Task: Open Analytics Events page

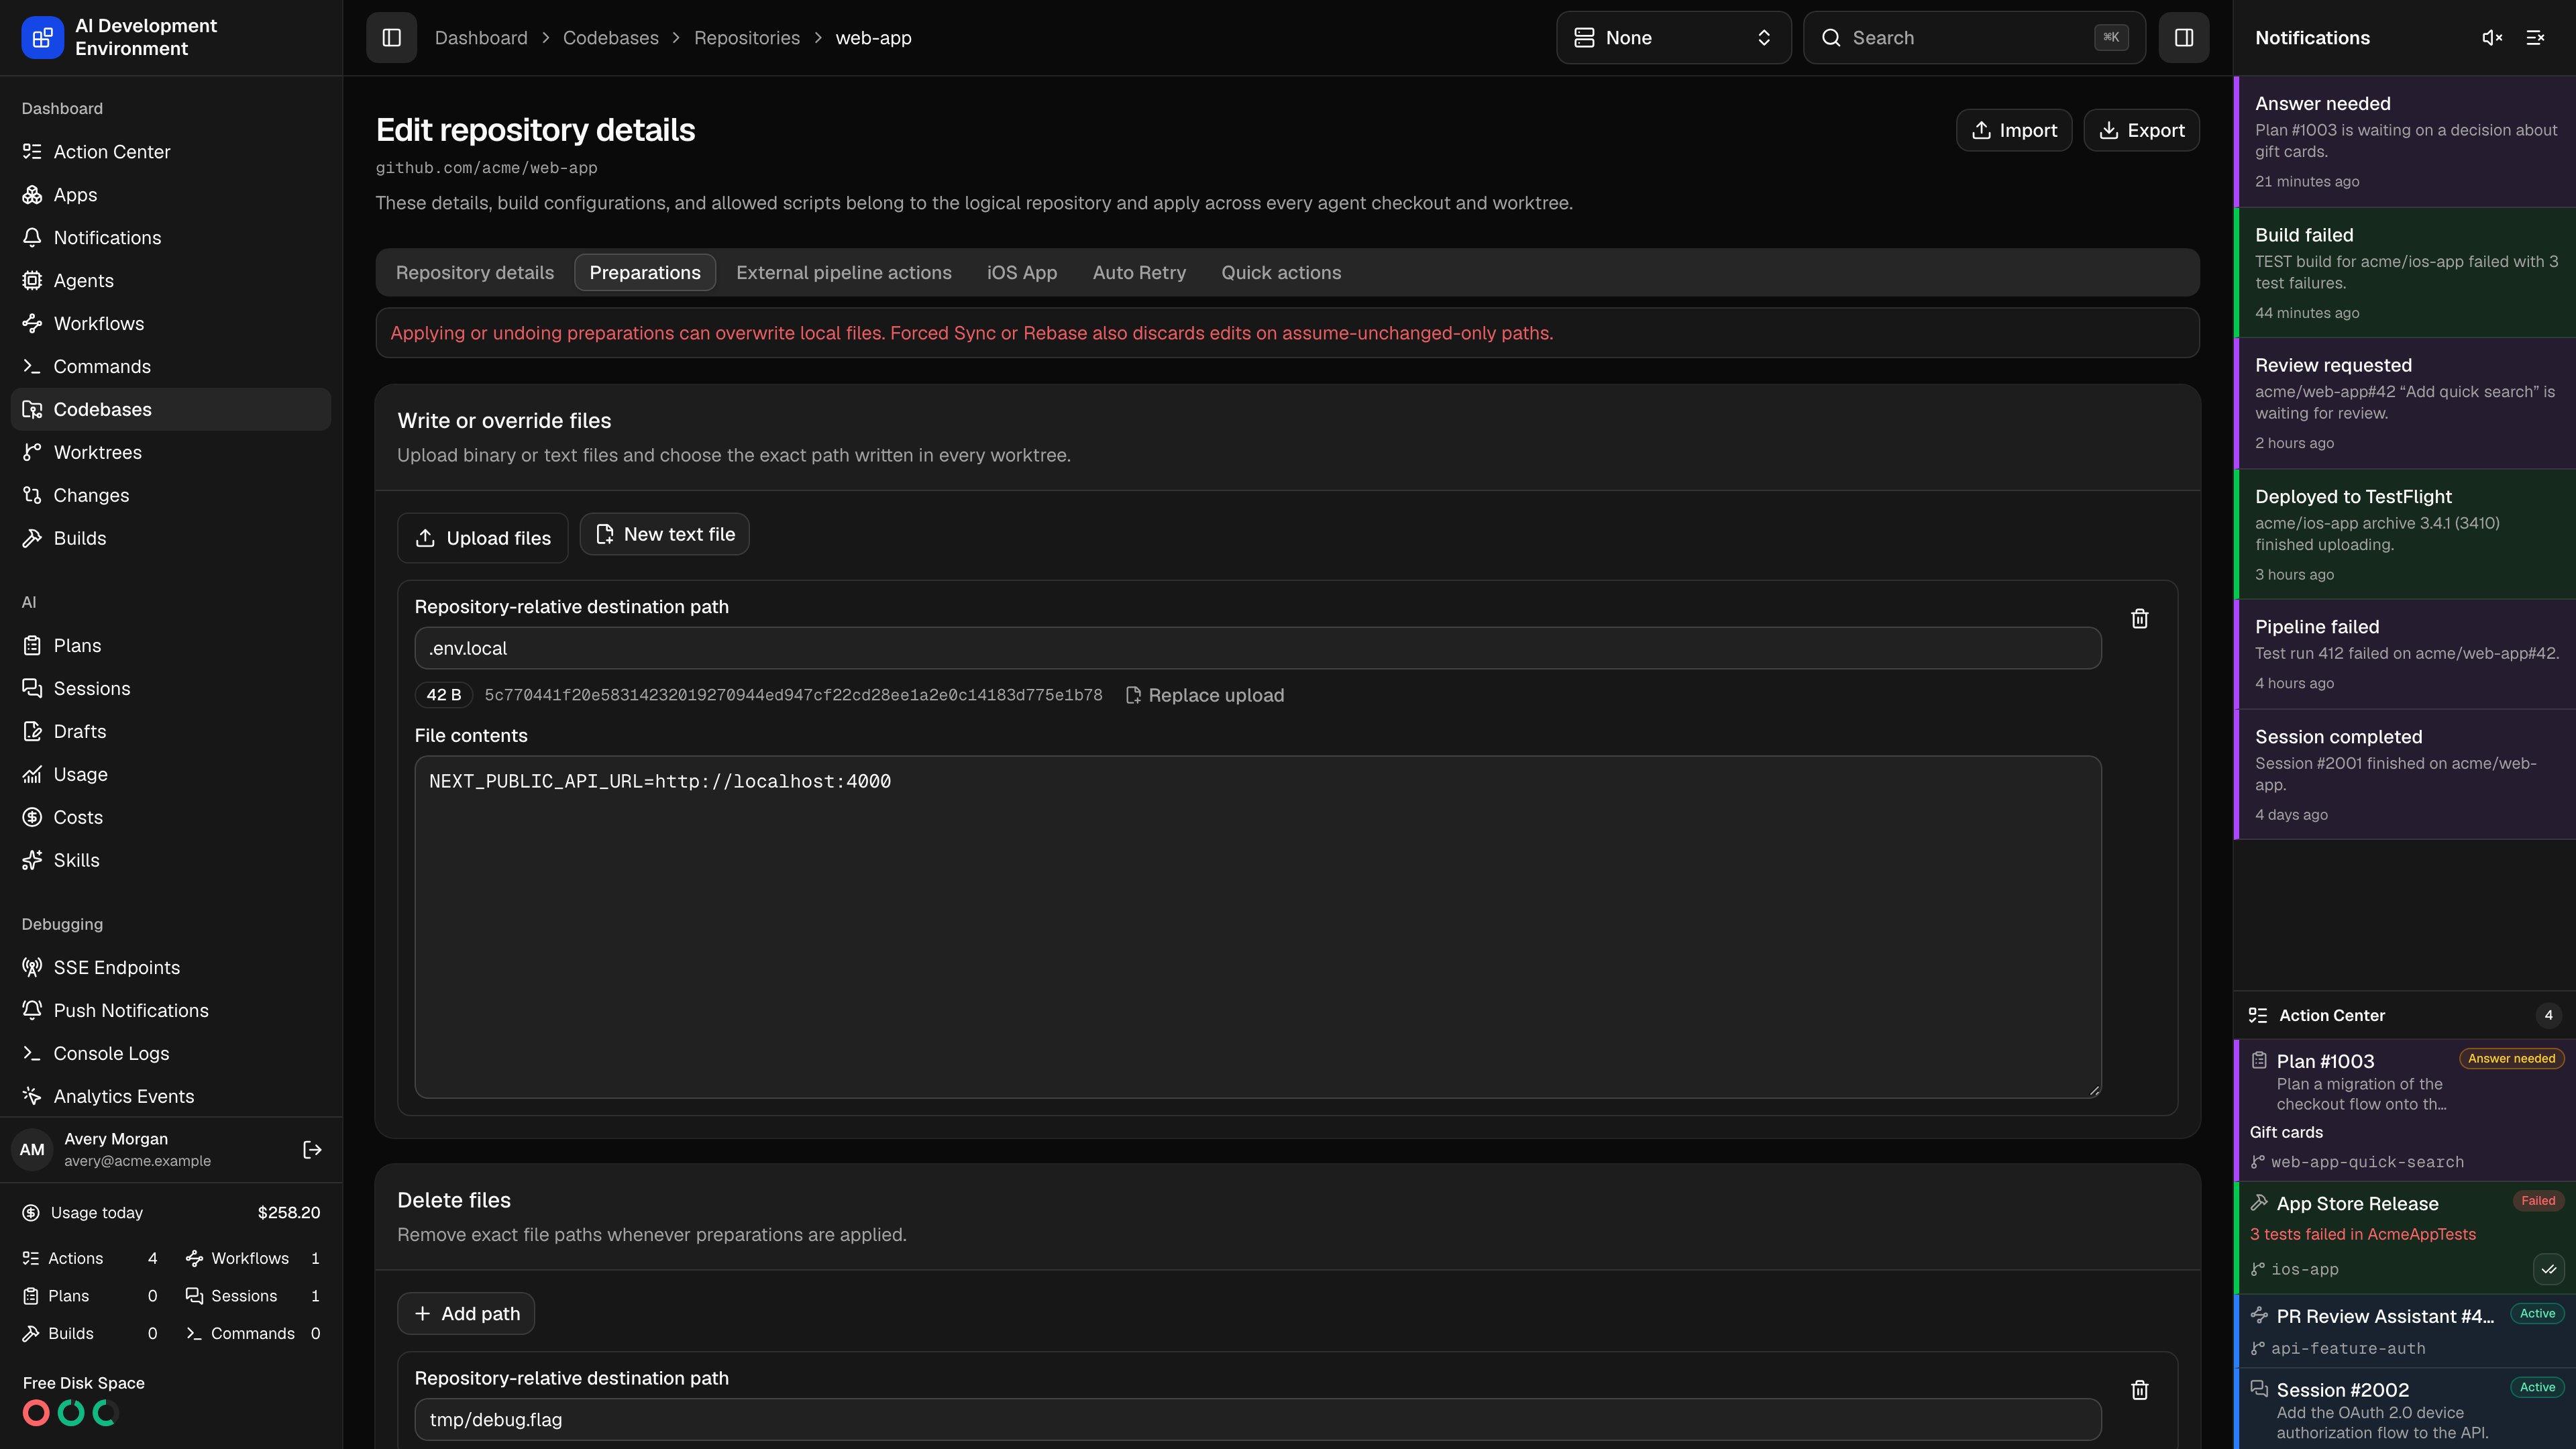Action: coord(171,1097)
